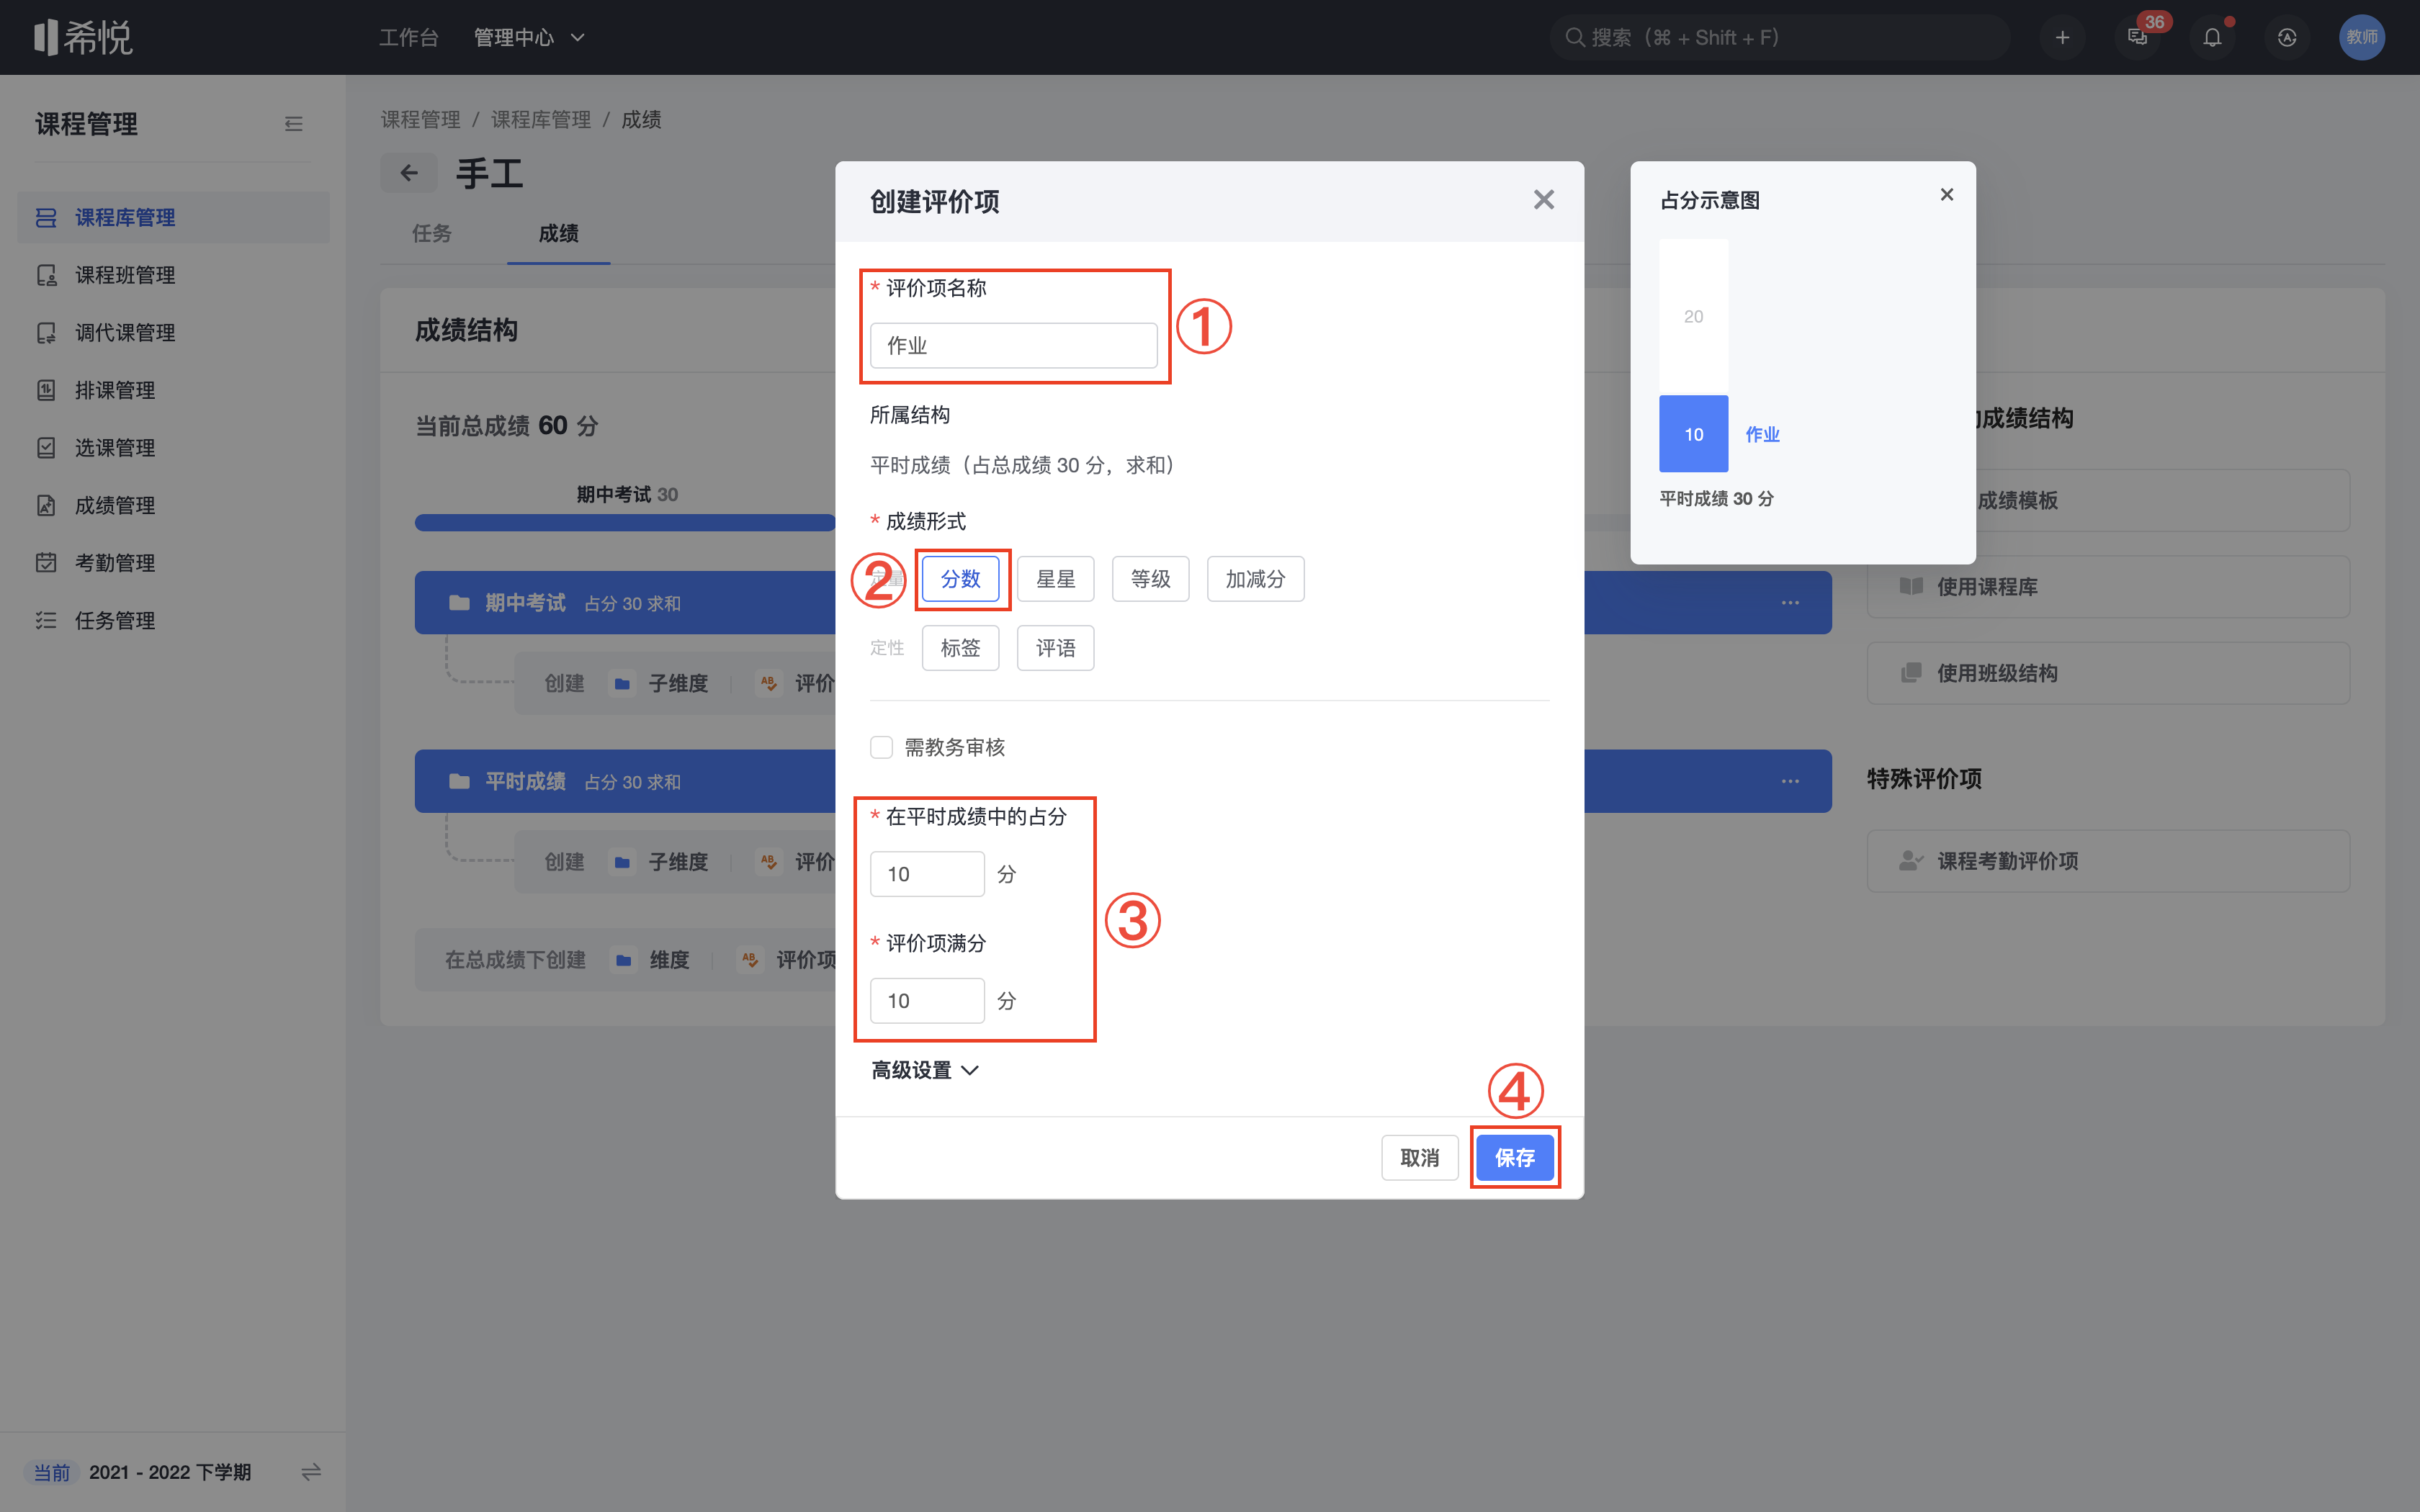The width and height of the screenshot is (2420, 1512).
Task: Click the 平时成绩 folder icon
Action: pyautogui.click(x=459, y=781)
